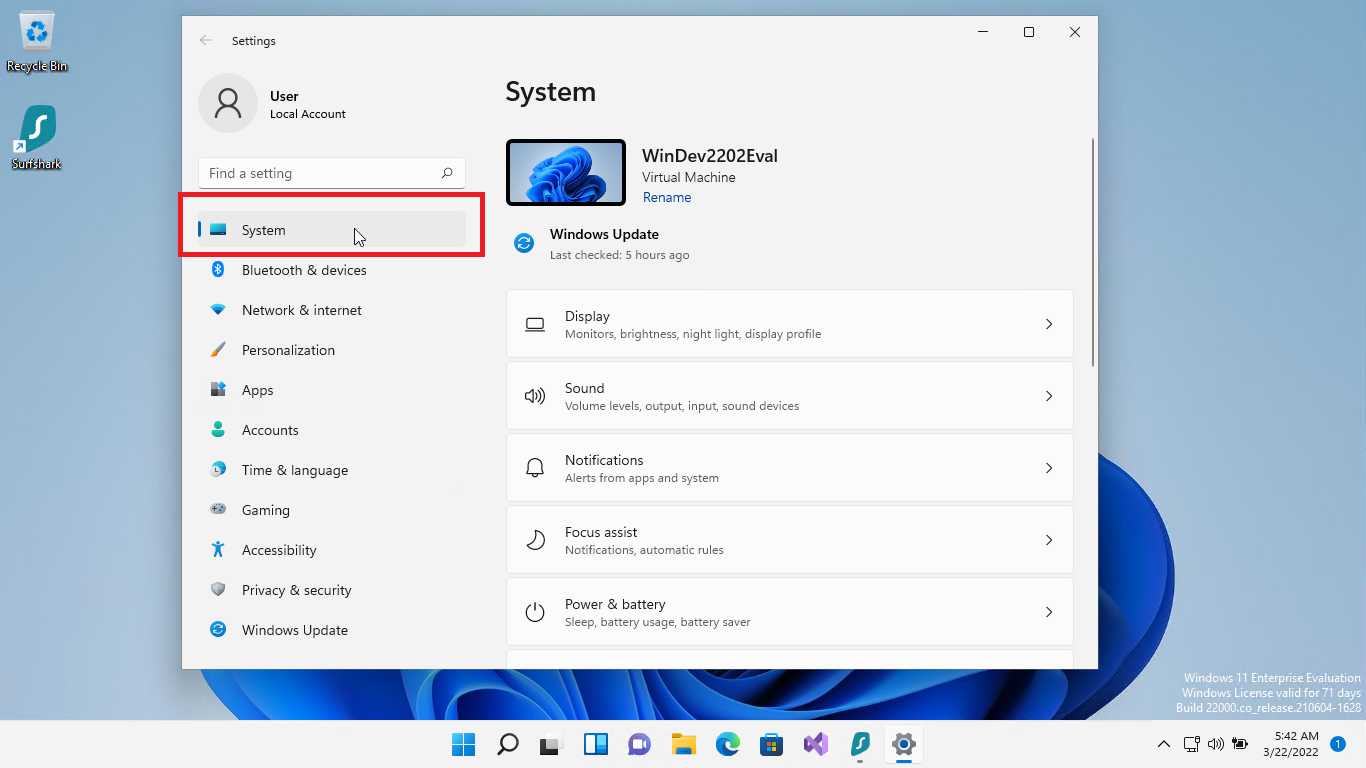Open the Apps settings category
Viewport: 1366px width, 768px height.
332,390
